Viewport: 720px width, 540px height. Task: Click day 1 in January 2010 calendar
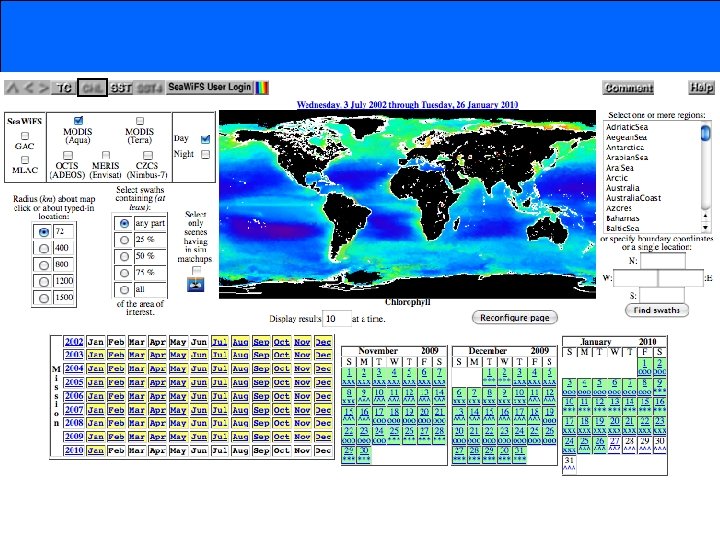[x=645, y=367]
